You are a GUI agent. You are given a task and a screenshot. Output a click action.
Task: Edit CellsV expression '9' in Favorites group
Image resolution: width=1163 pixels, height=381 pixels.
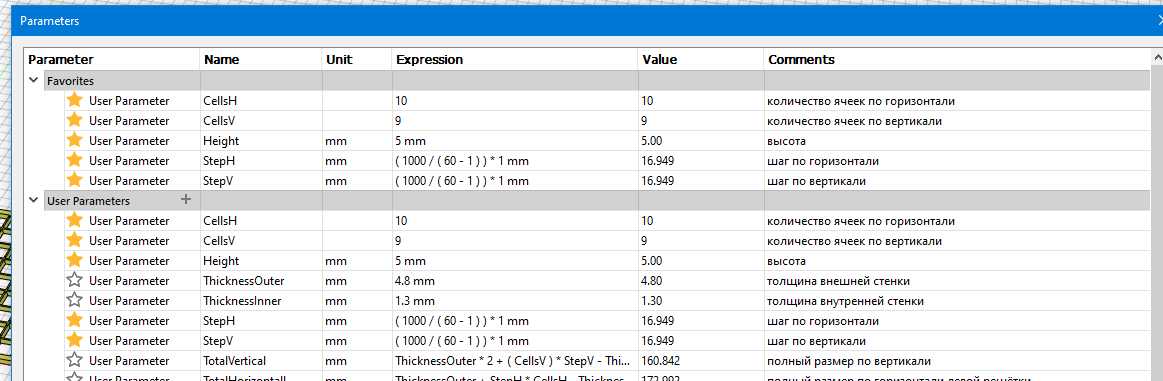click(x=515, y=121)
